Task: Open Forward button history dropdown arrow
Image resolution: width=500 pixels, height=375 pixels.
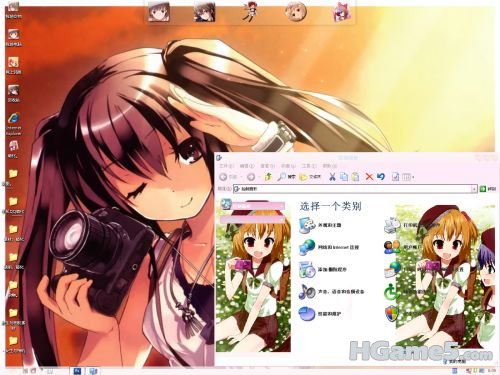Action: (259, 177)
